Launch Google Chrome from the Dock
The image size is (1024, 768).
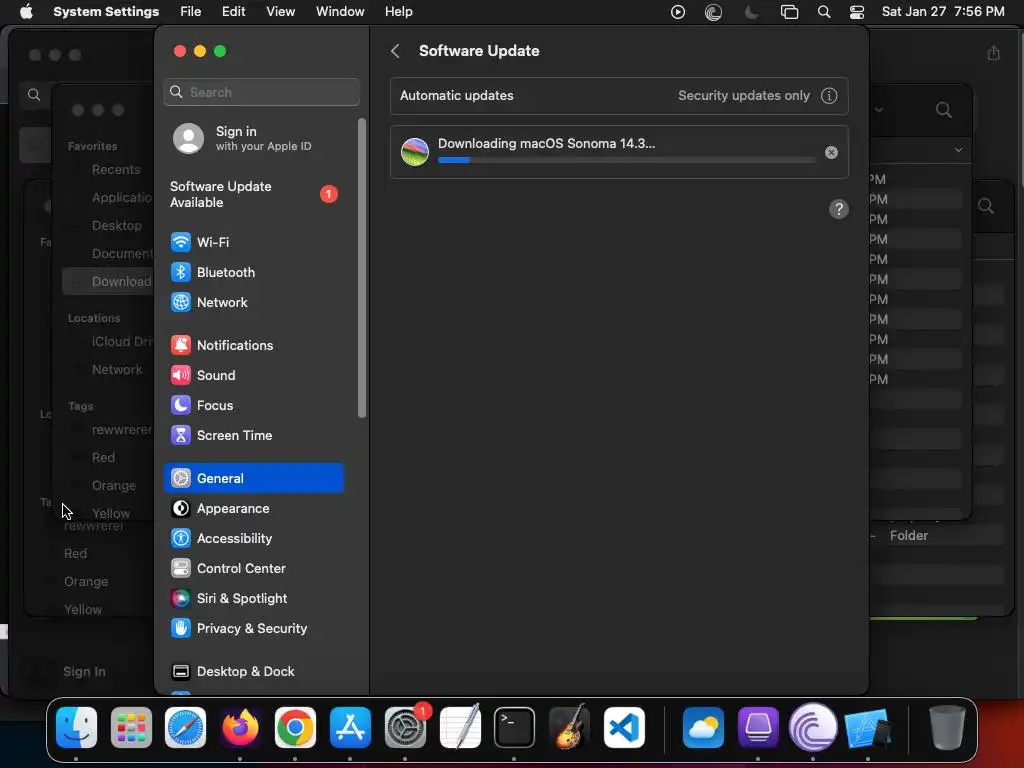295,728
